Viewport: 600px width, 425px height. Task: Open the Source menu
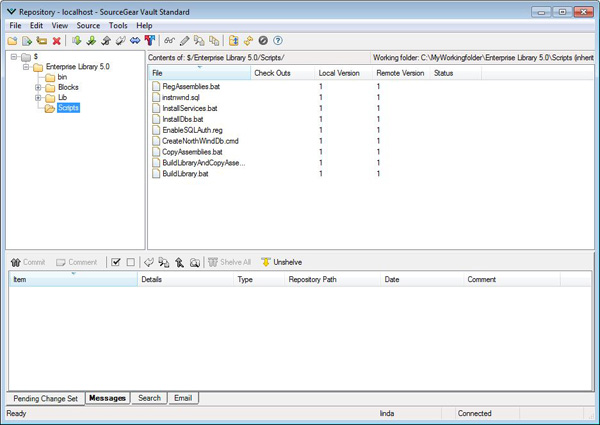tap(88, 25)
